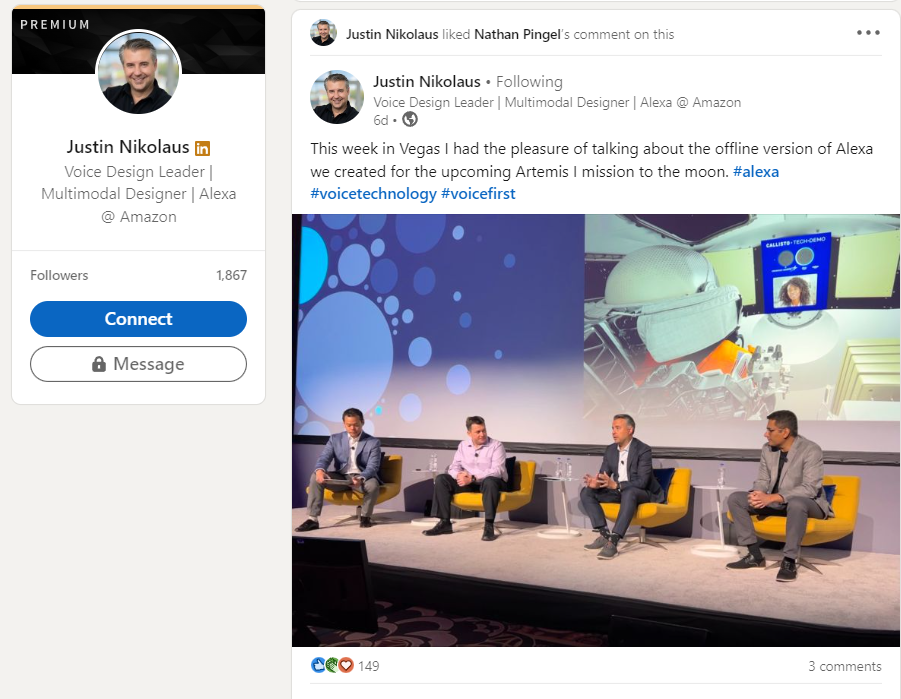Image resolution: width=901 pixels, height=699 pixels.
Task: Open the #alexa hashtag
Action: 756,172
